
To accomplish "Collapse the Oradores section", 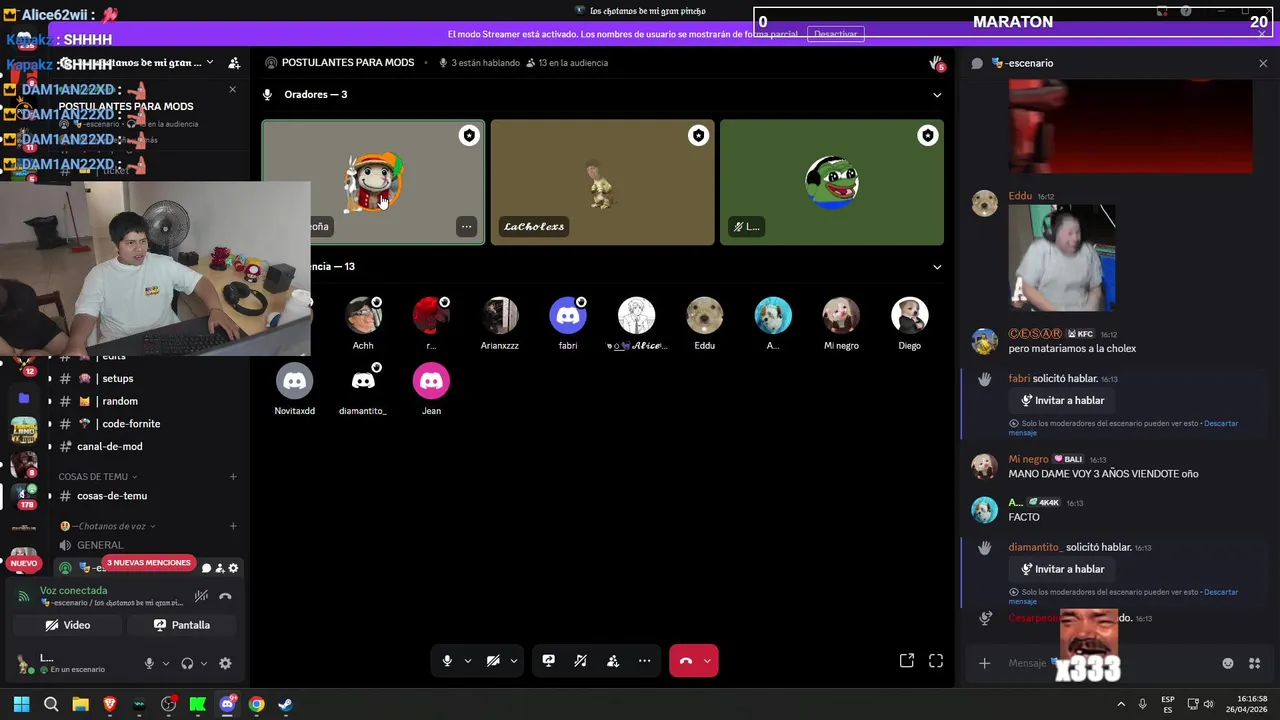I will click(937, 95).
